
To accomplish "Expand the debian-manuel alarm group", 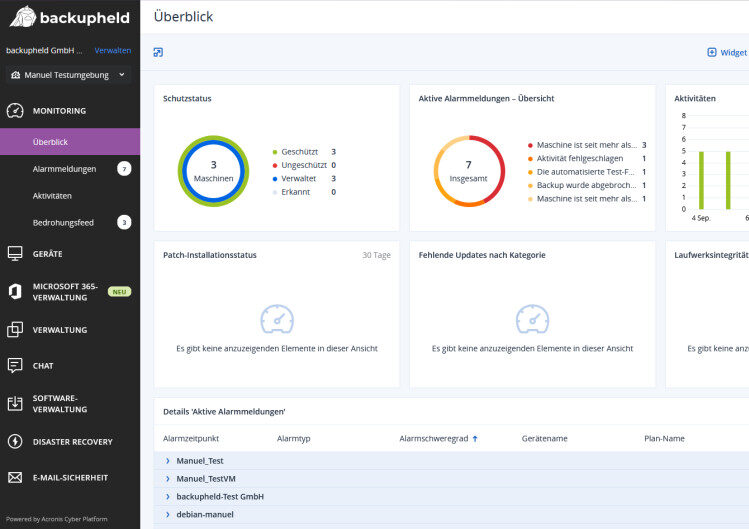I will tap(168, 514).
